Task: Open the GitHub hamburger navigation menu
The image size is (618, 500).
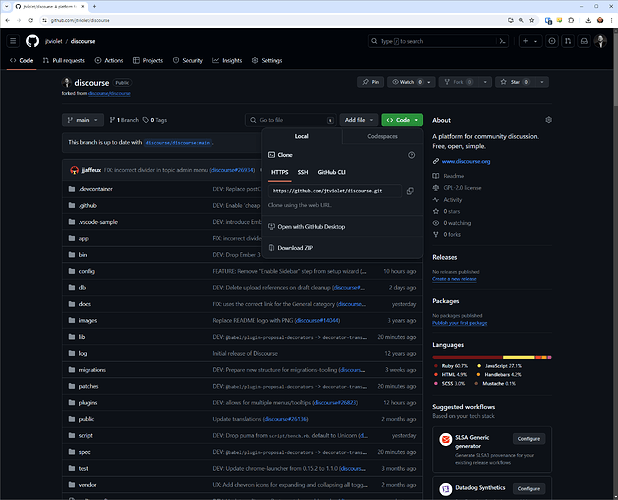Action: [x=13, y=41]
